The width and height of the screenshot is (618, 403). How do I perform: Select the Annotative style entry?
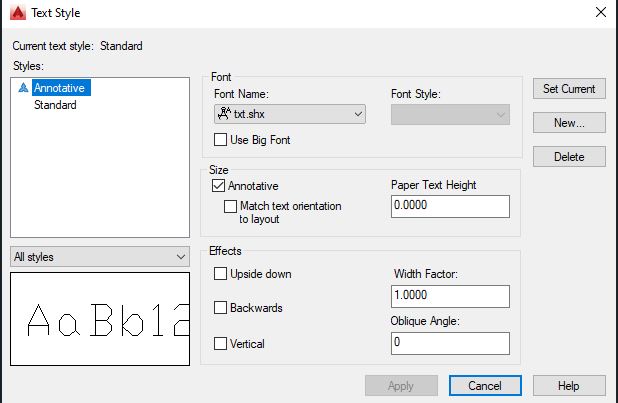click(x=61, y=88)
